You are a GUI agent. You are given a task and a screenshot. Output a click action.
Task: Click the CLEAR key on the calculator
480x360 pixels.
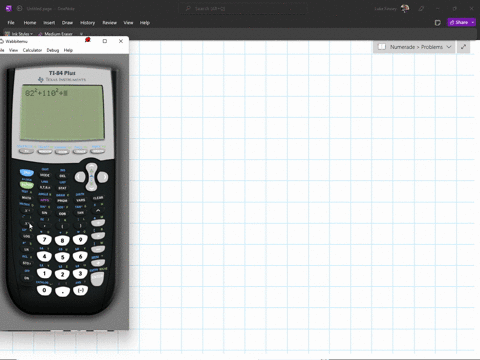[x=98, y=198]
